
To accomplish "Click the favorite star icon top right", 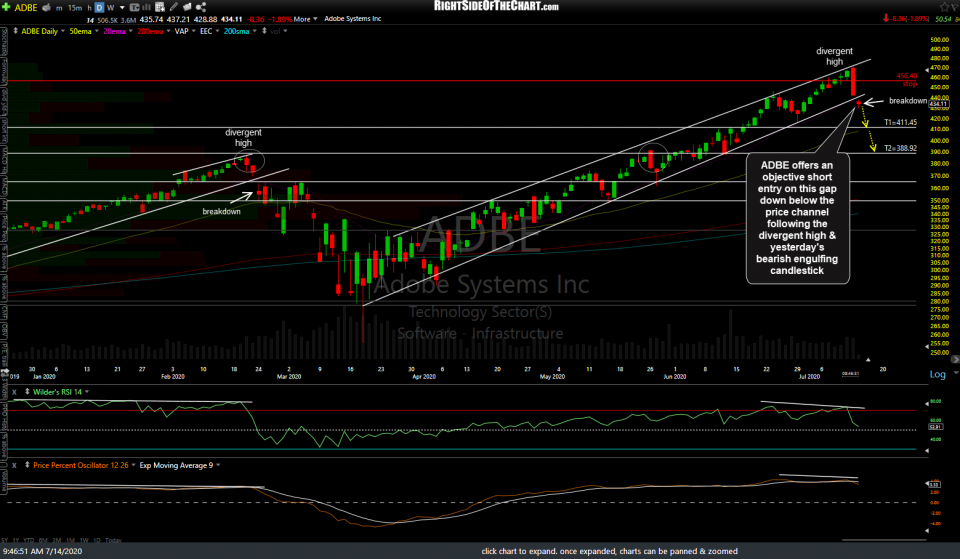I will tap(943, 7).
